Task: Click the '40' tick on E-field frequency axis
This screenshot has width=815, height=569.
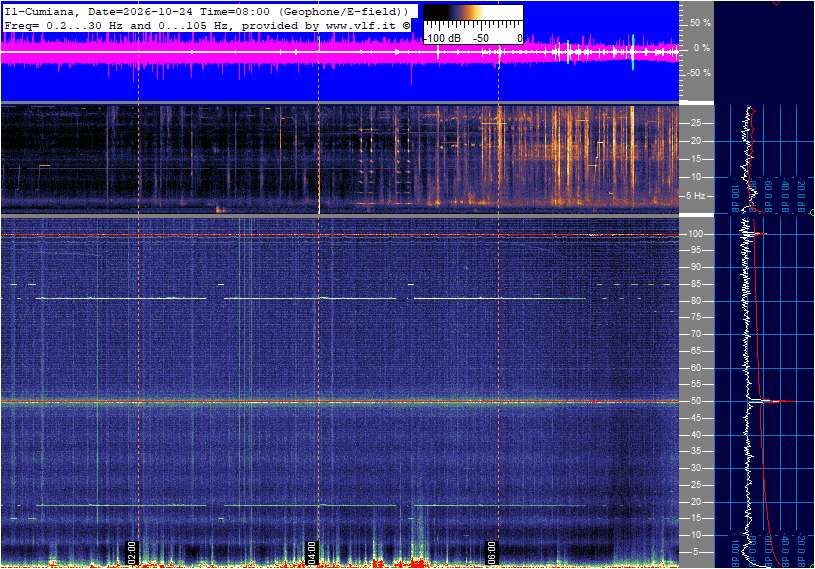Action: point(695,435)
